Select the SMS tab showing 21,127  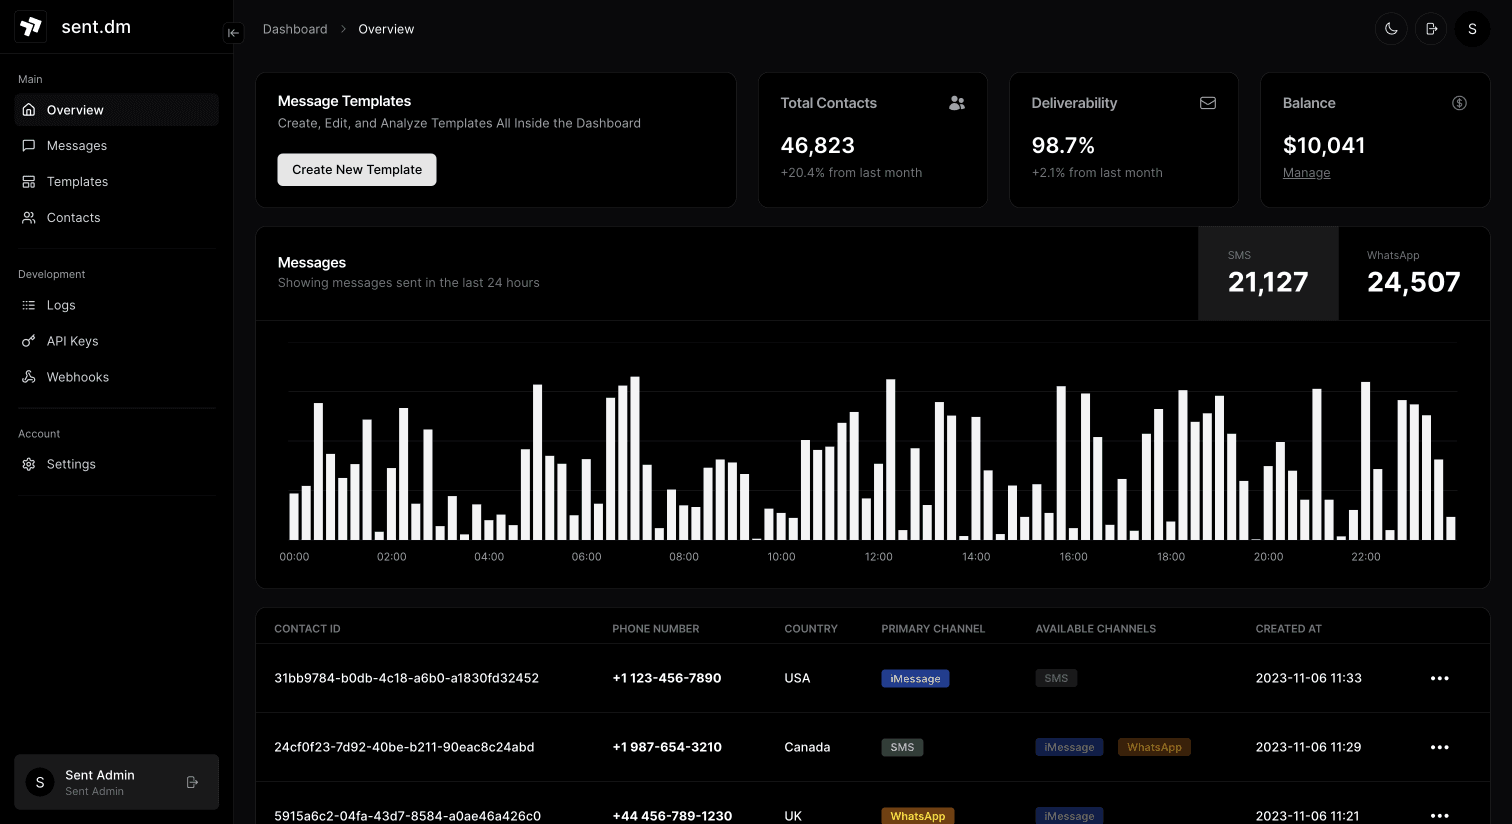1268,273
